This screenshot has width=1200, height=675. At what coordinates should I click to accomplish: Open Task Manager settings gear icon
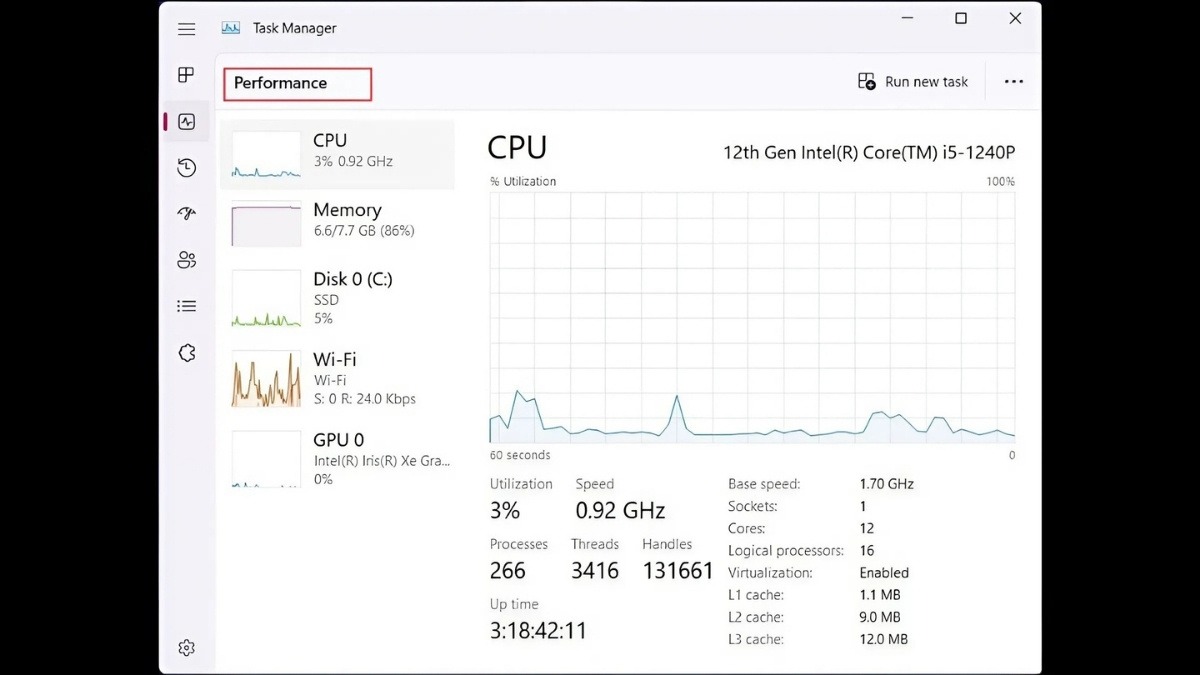[186, 648]
